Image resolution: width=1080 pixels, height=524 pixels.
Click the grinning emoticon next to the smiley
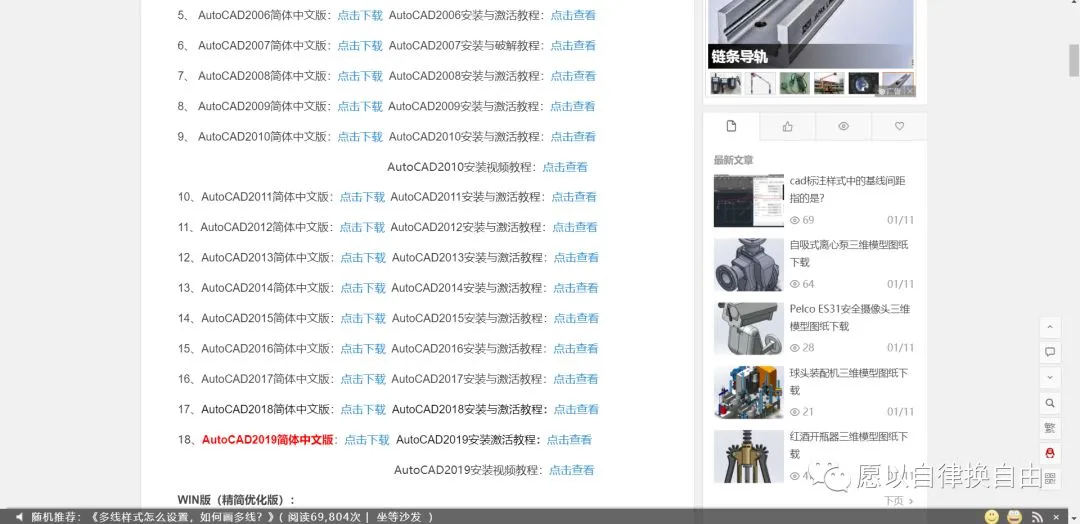point(1014,516)
